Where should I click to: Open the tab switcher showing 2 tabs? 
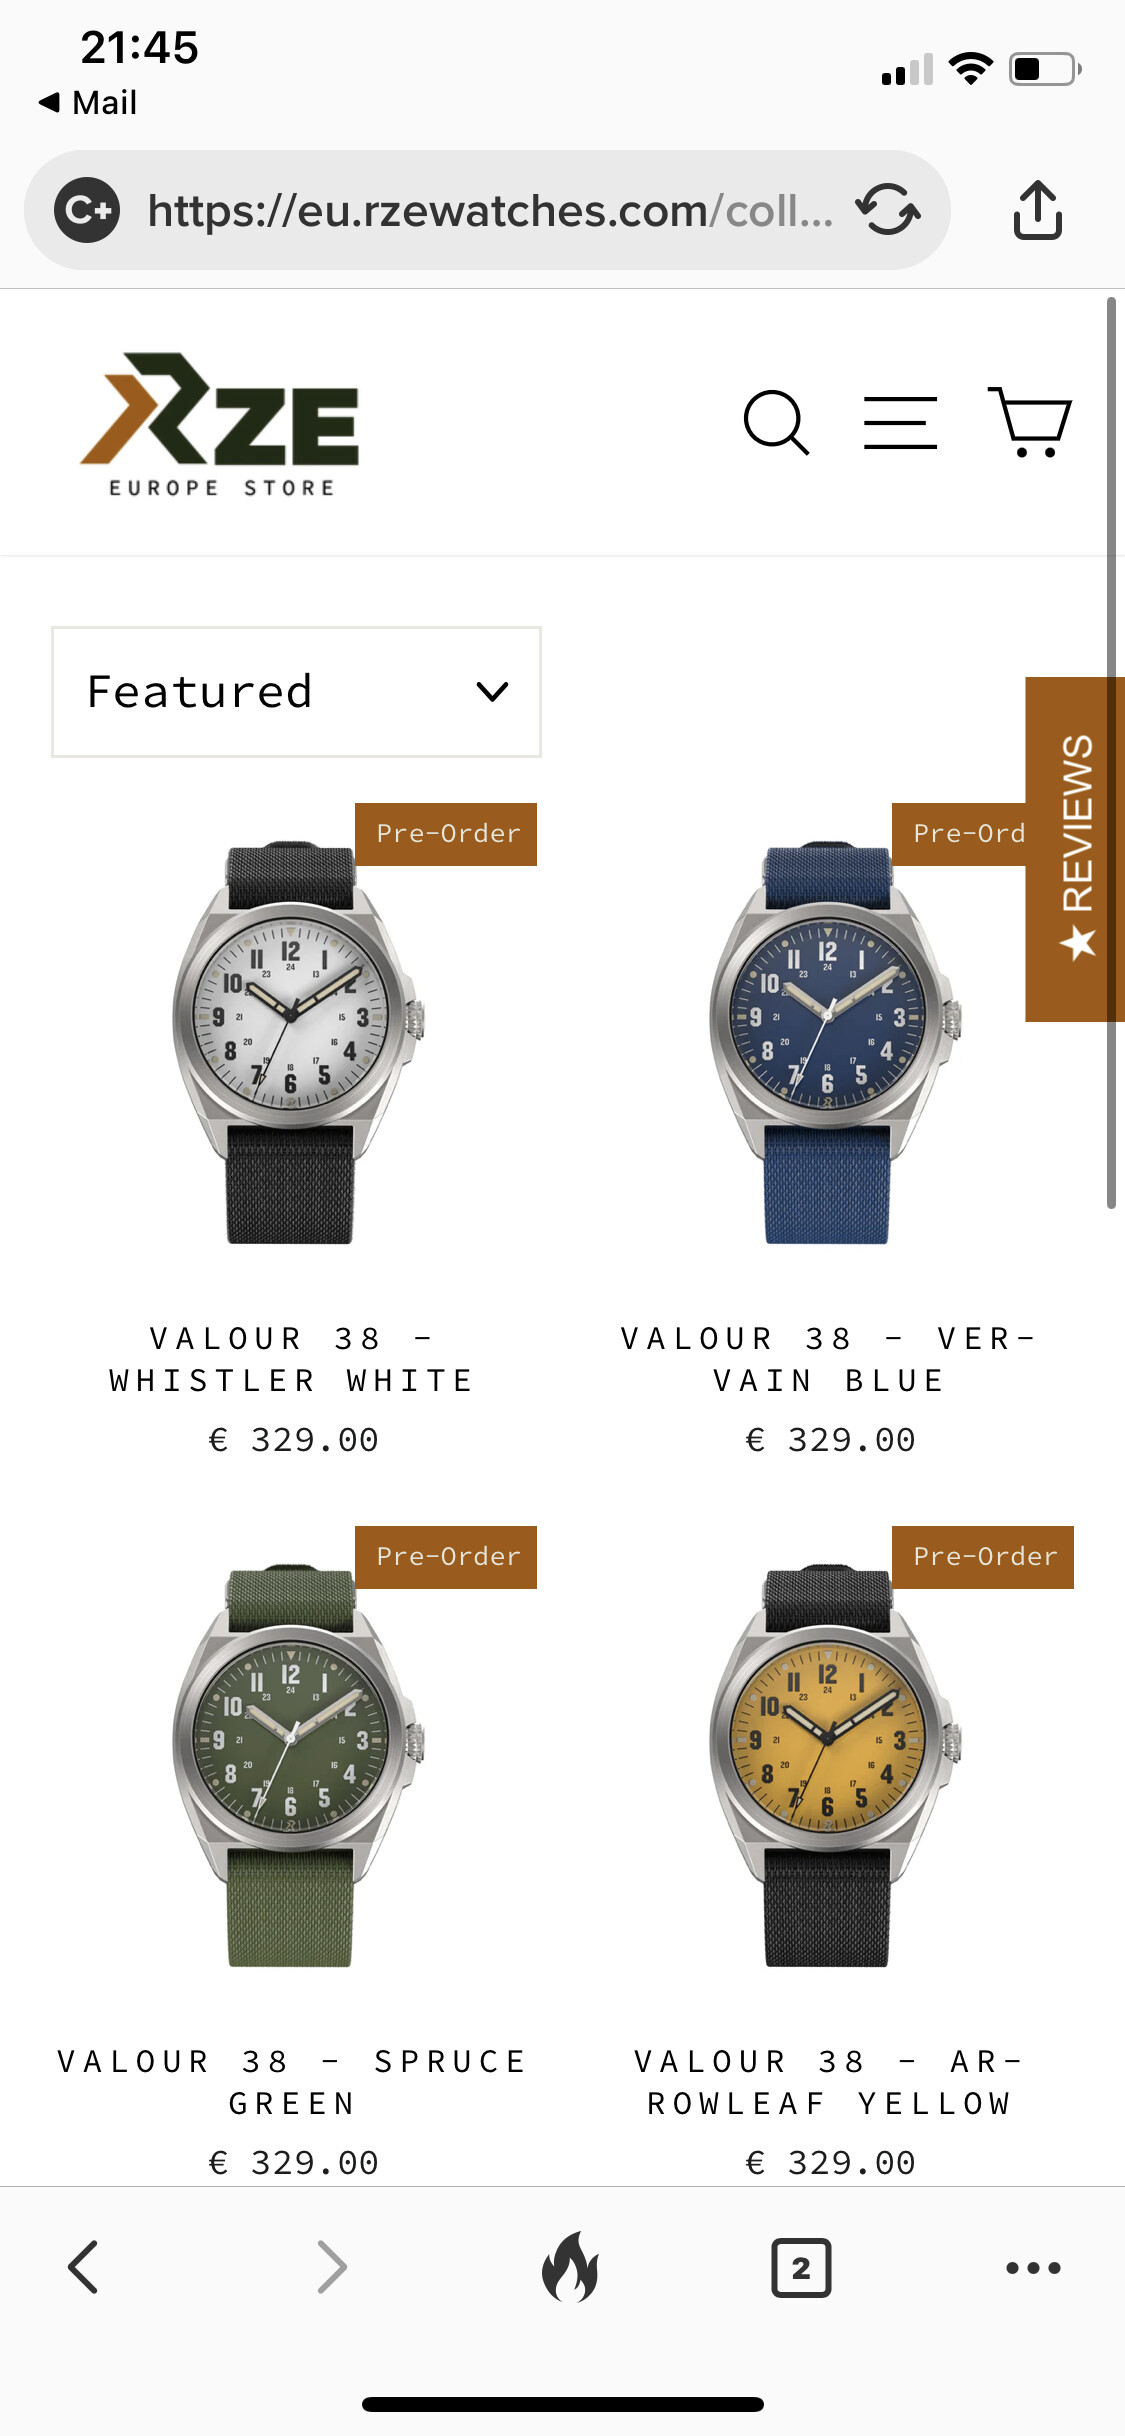pos(801,2267)
